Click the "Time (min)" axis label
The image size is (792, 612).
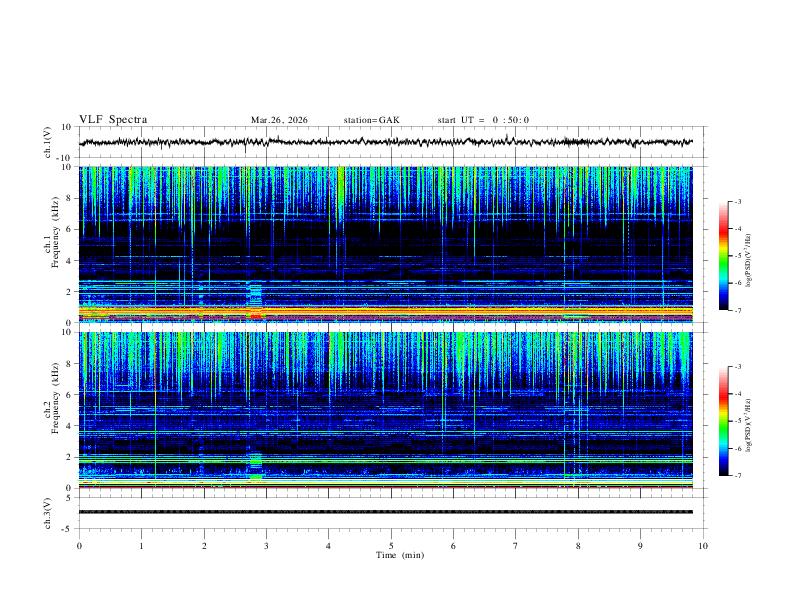pos(400,555)
